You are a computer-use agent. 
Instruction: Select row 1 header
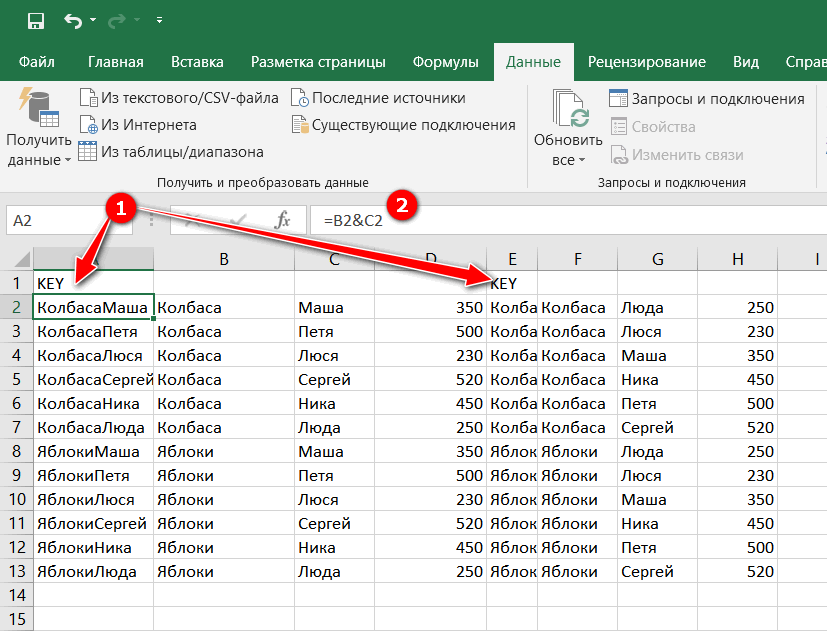[16, 283]
